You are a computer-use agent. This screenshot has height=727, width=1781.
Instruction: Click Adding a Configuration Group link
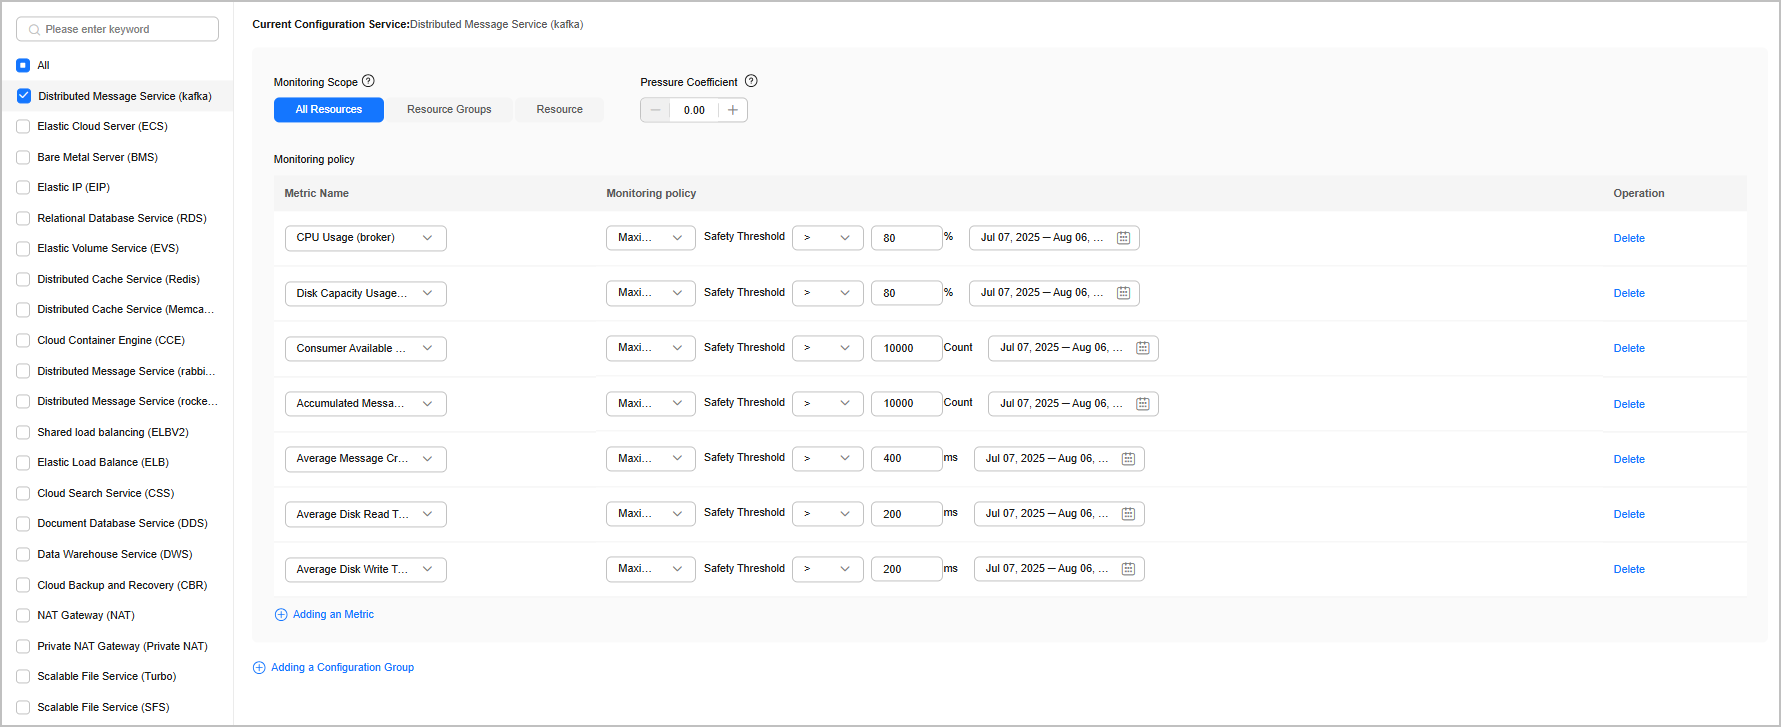coord(342,668)
